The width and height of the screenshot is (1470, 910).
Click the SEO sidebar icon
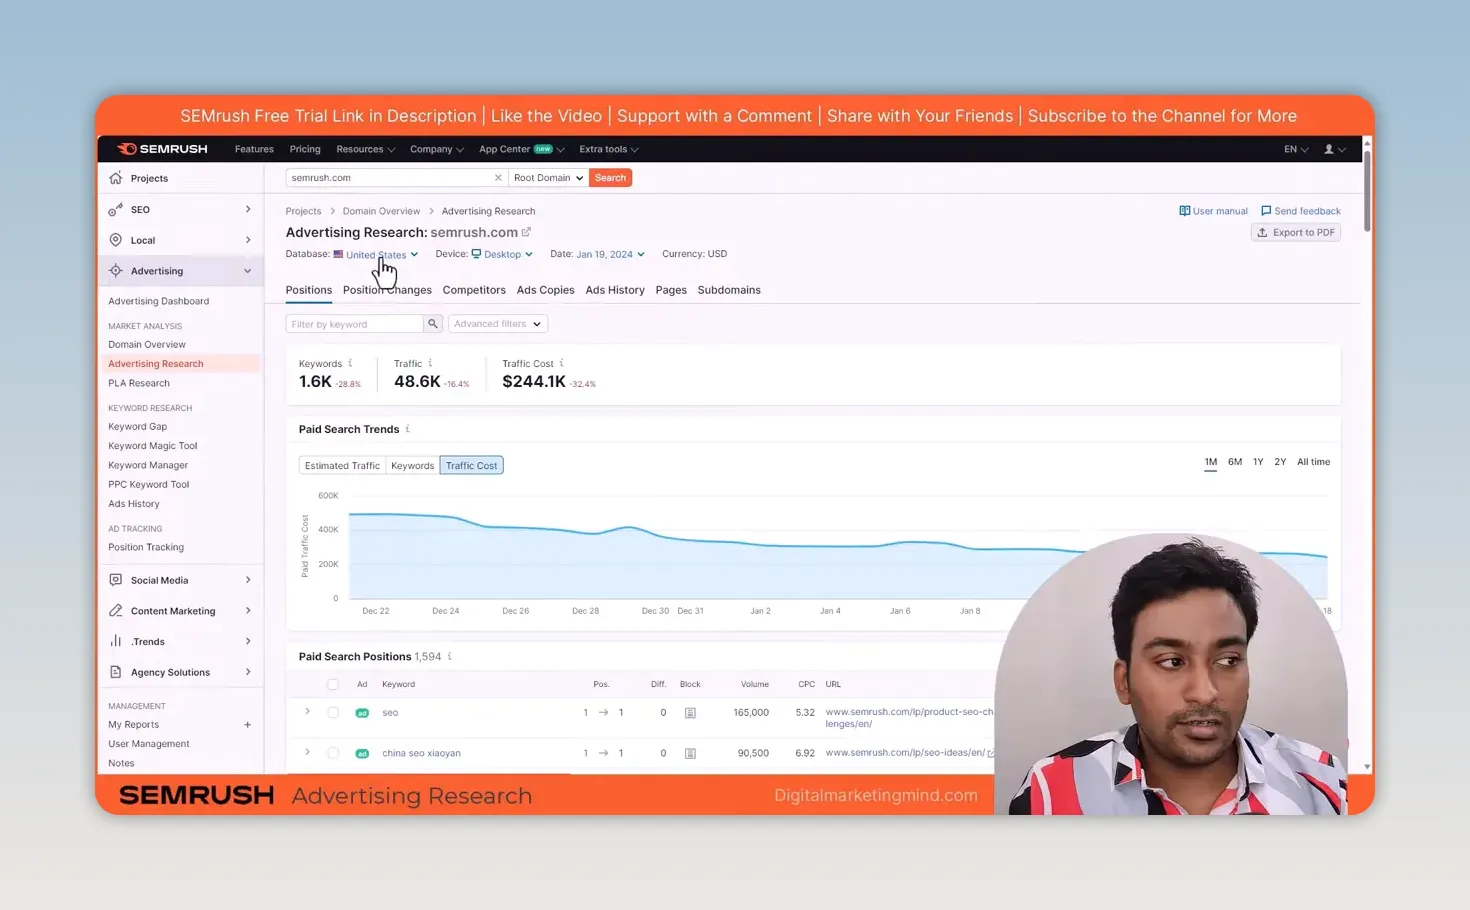tap(116, 209)
